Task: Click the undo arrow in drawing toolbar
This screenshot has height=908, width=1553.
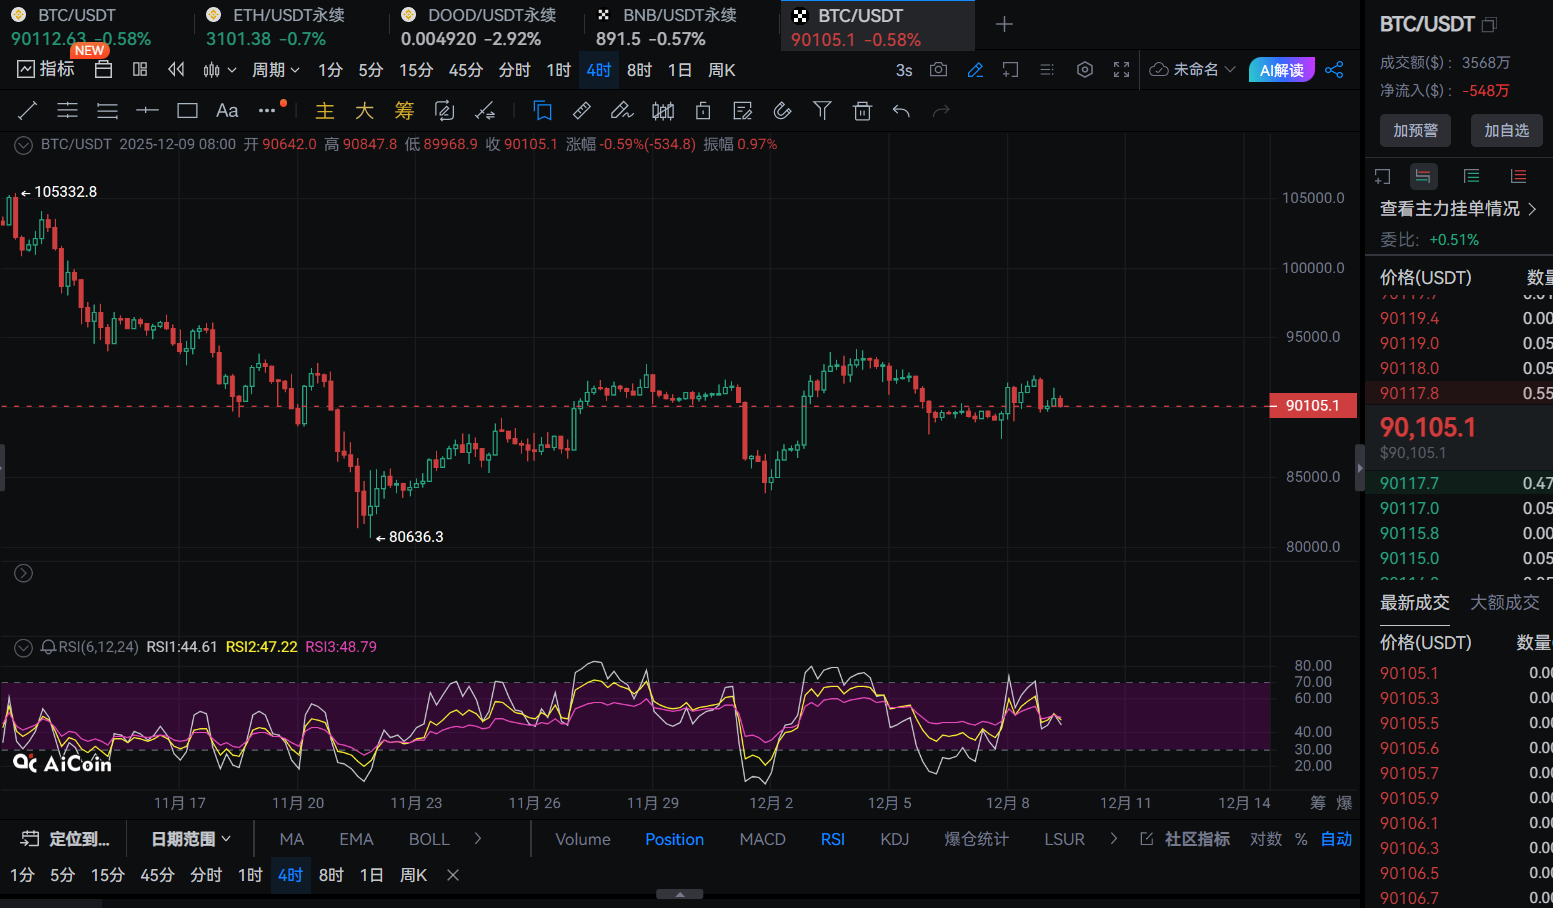Action: 901,111
